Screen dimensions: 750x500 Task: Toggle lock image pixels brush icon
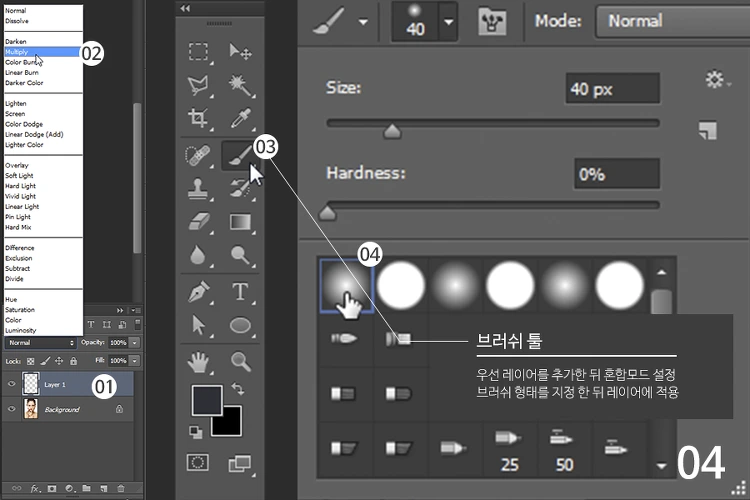[x=45, y=361]
